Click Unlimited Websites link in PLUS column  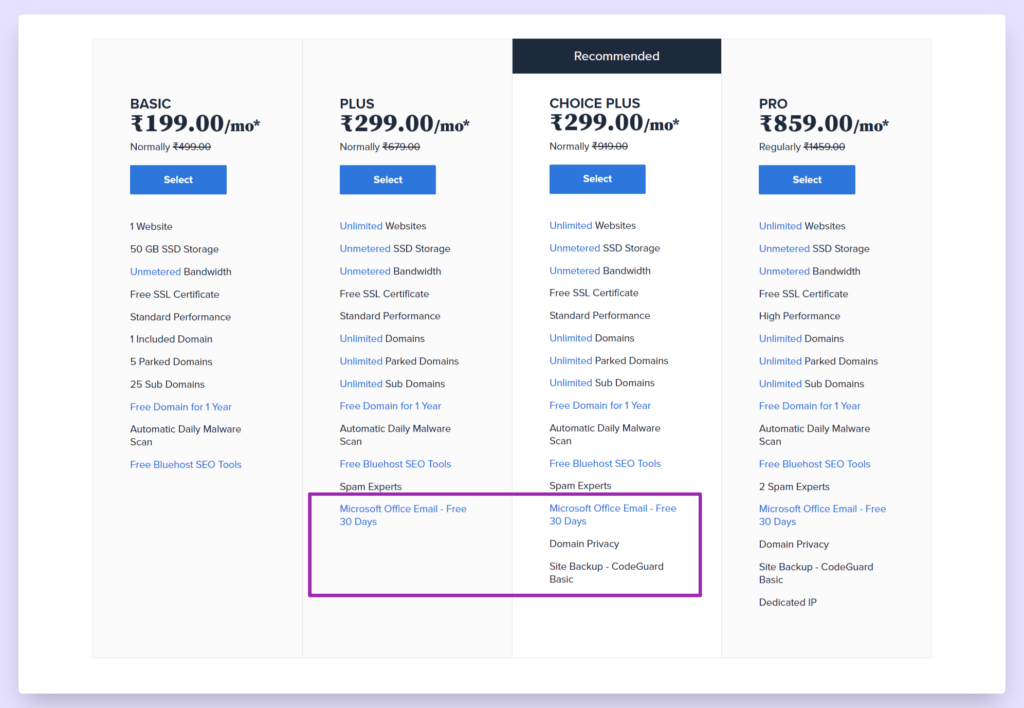(361, 226)
